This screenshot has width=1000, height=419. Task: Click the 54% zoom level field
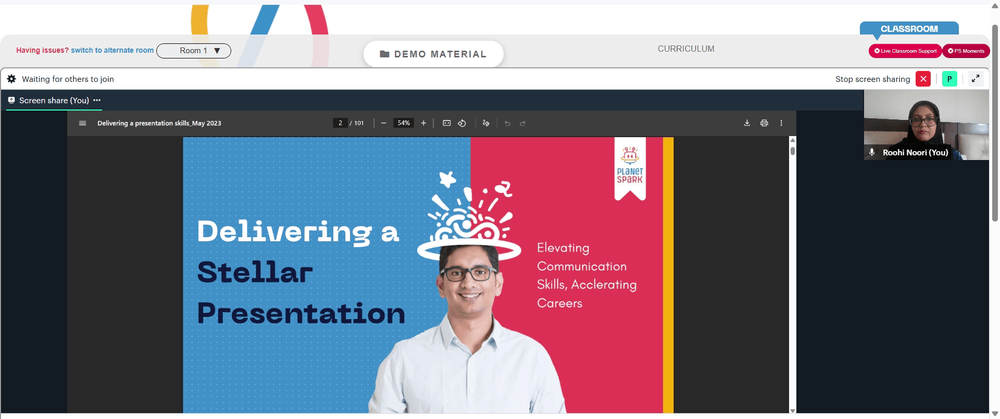(403, 123)
